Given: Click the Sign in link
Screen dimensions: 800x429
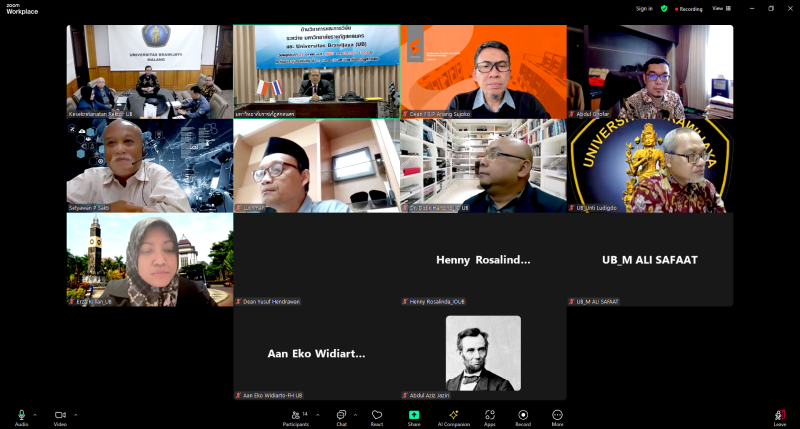Looking at the screenshot, I should point(644,8).
